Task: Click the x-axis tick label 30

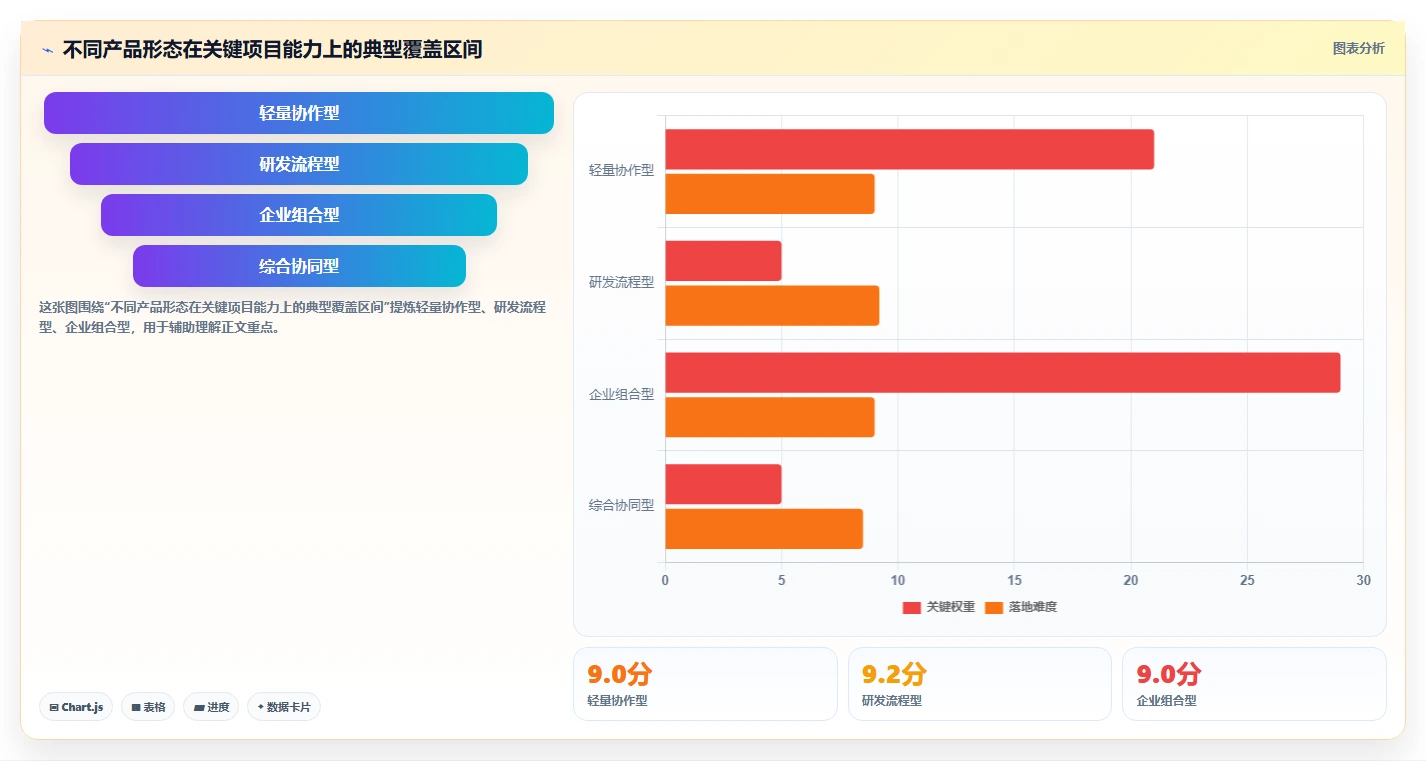Action: [1363, 580]
